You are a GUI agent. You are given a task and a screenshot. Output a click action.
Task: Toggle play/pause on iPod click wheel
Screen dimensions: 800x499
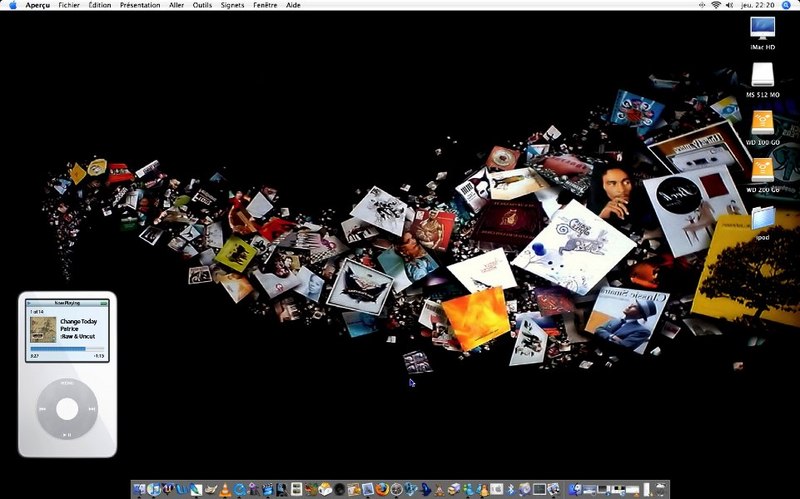pyautogui.click(x=67, y=434)
